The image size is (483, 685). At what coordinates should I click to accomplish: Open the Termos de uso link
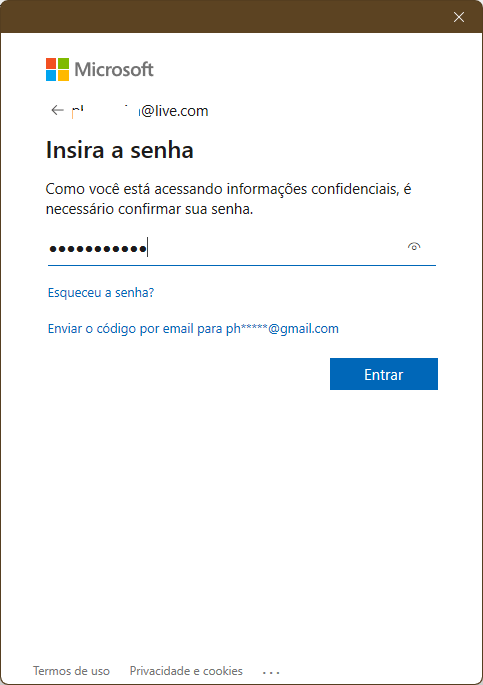(71, 671)
